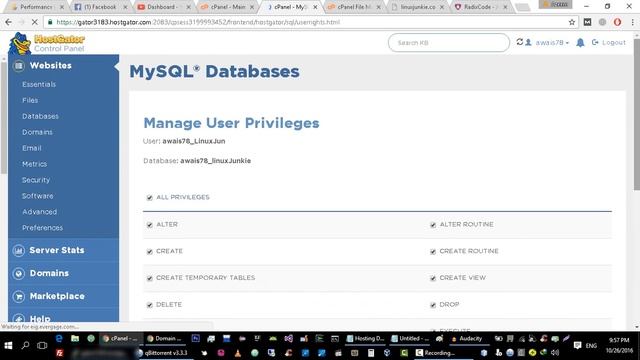Screen dimensions: 640x360
Task: Open Metrics in the sidebar
Action: pyautogui.click(x=34, y=164)
